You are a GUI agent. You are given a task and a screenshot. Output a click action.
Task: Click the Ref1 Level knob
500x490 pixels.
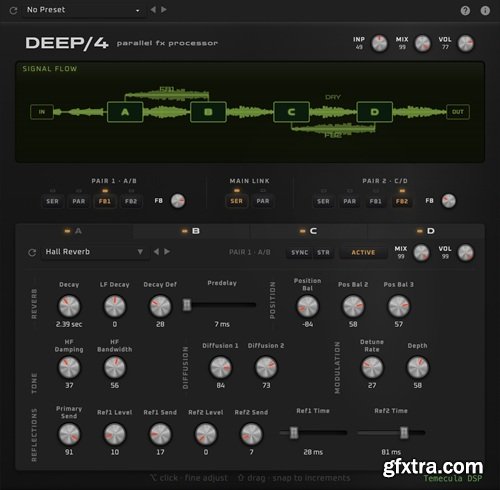[x=115, y=434]
